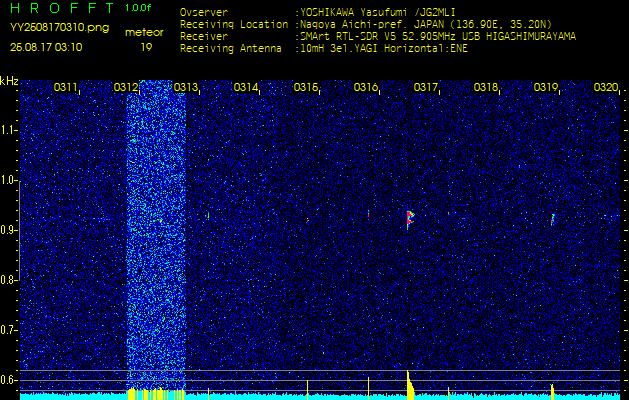
Task: Click observer name YOSHIKAWA Yasufumi /JG2MLI
Action: (x=377, y=12)
